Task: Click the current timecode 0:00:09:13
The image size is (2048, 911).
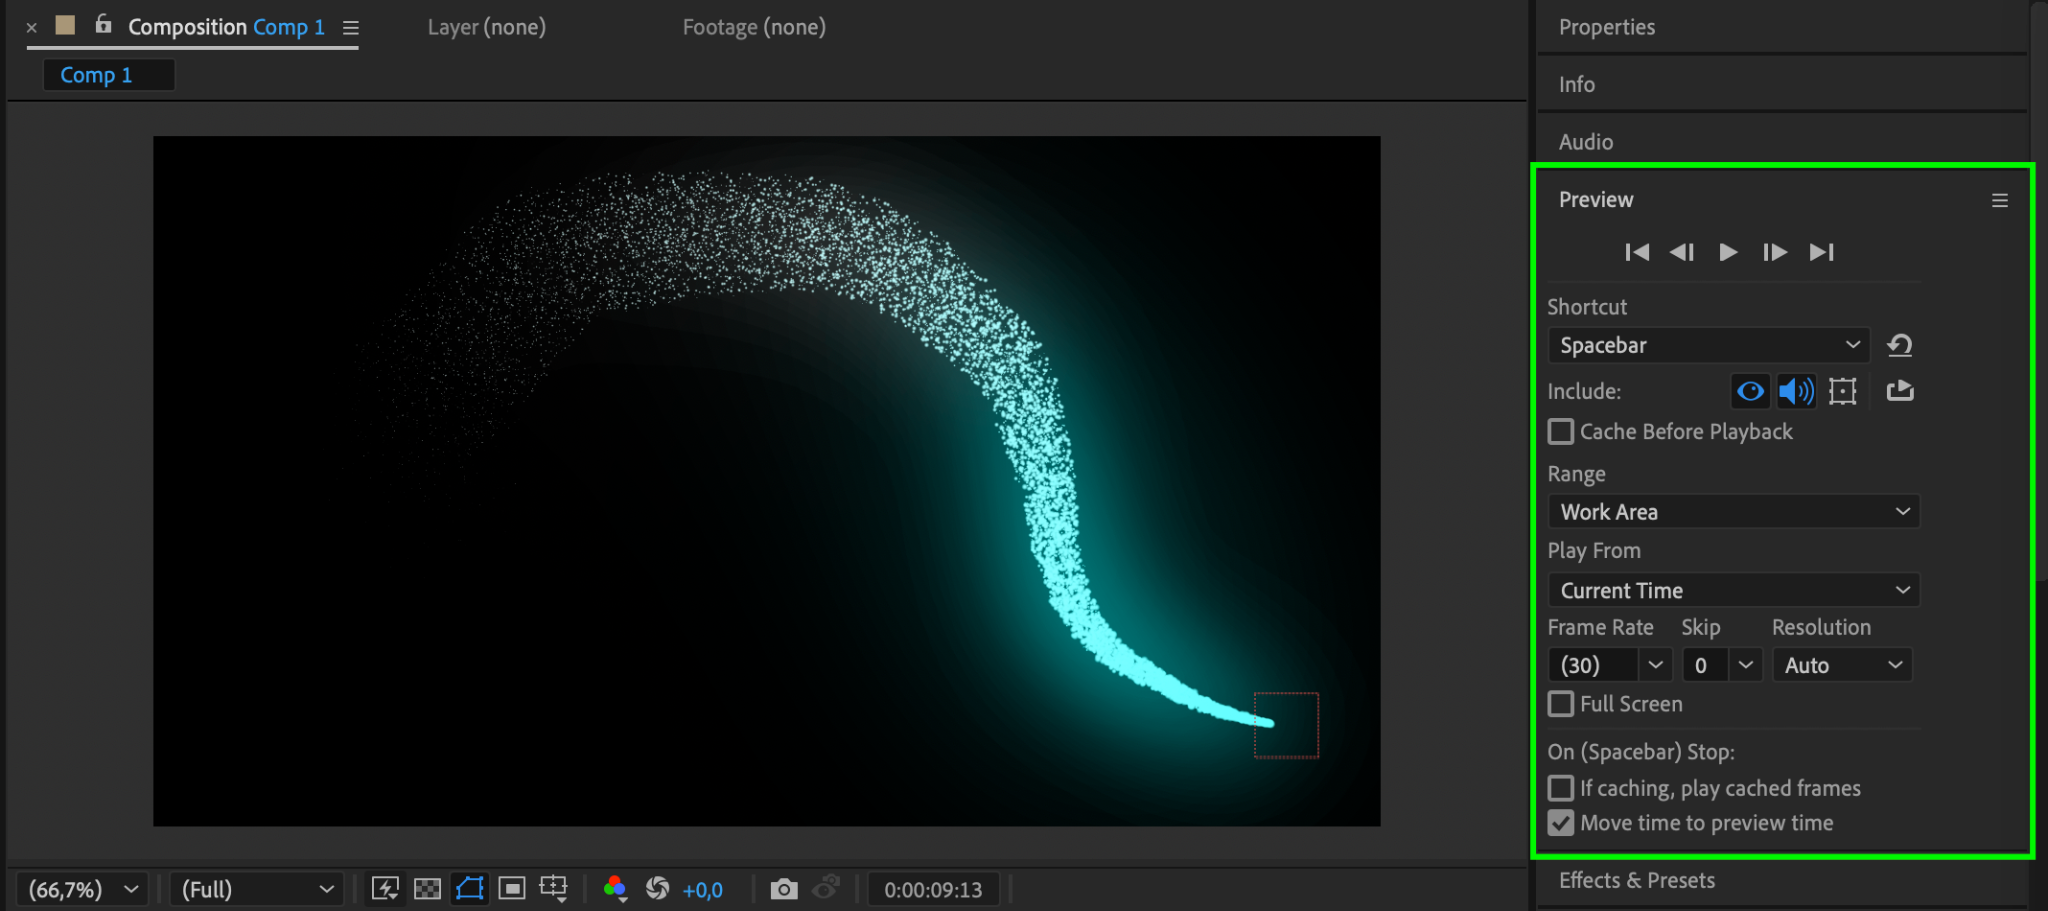Action: click(x=933, y=890)
